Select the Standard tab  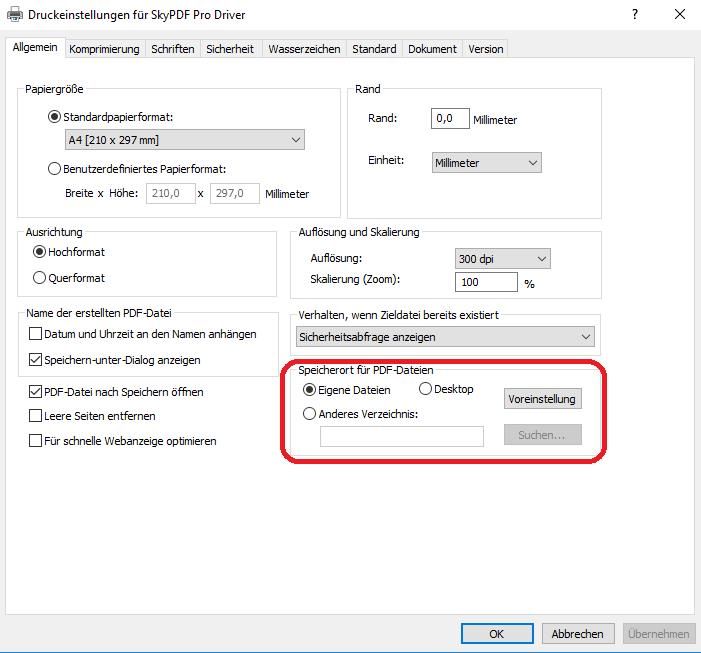[x=374, y=49]
